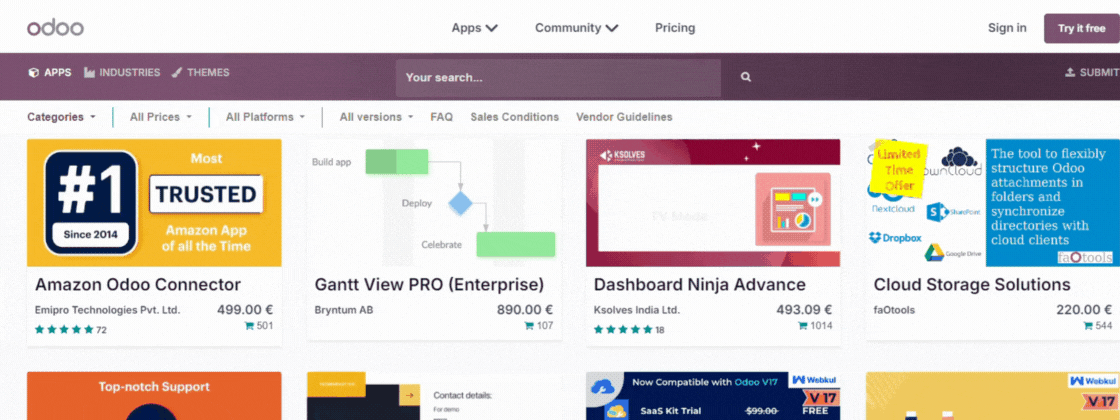Screen dimensions: 1120x420
Task: Expand the Community menu
Action: click(x=576, y=28)
